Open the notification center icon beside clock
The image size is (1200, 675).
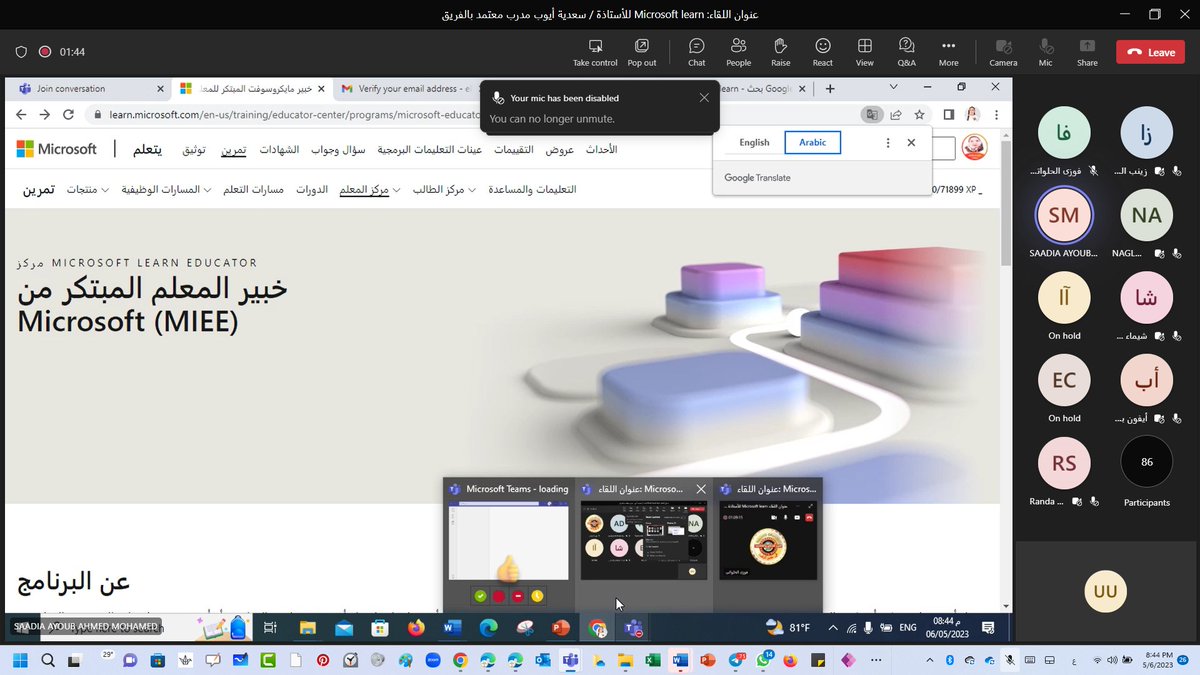pyautogui.click(x=987, y=628)
